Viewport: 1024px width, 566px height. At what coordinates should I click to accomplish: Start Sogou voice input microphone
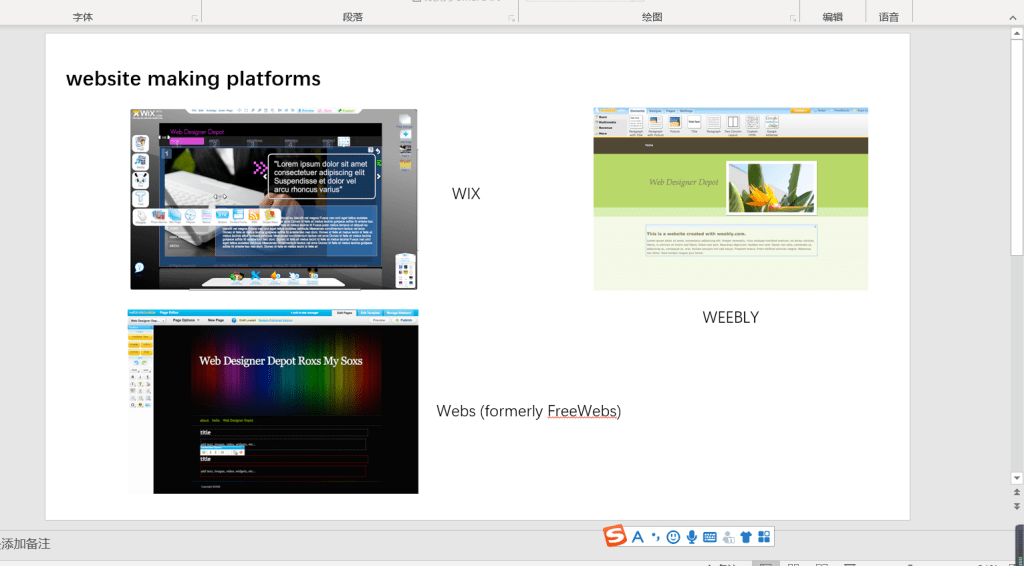[692, 537]
